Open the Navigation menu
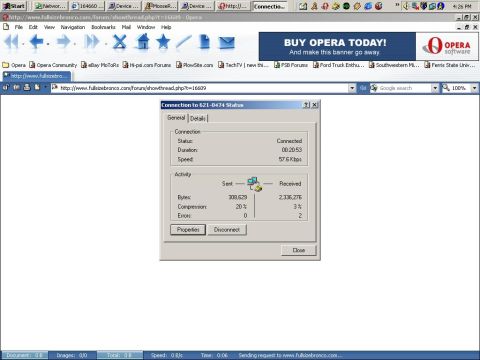This screenshot has width=480, height=360. click(73, 27)
